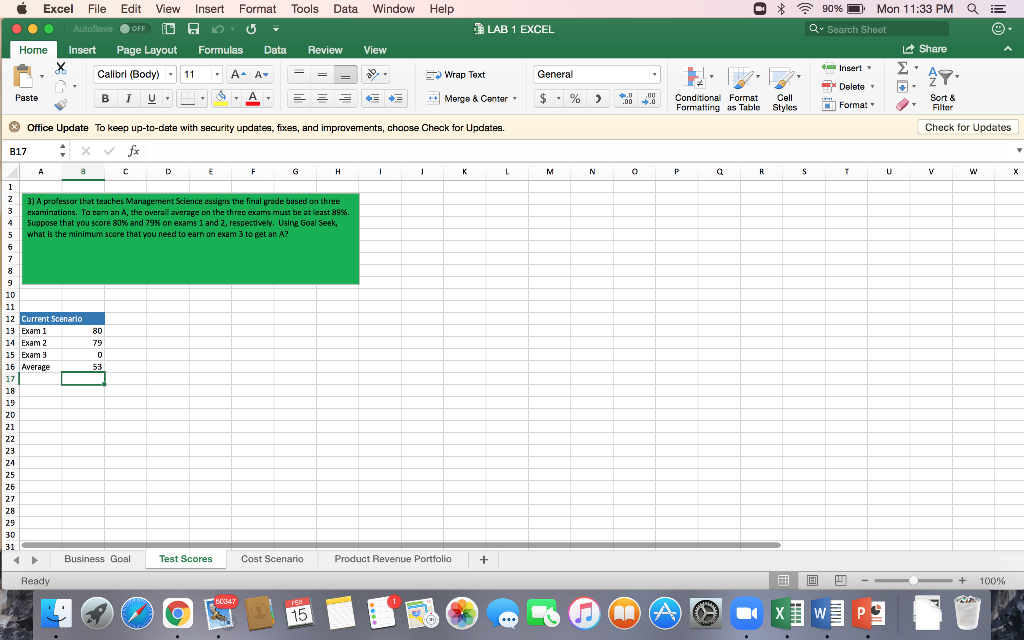Open the Tools menu in menu bar
Image resolution: width=1024 pixels, height=640 pixels.
(x=304, y=8)
